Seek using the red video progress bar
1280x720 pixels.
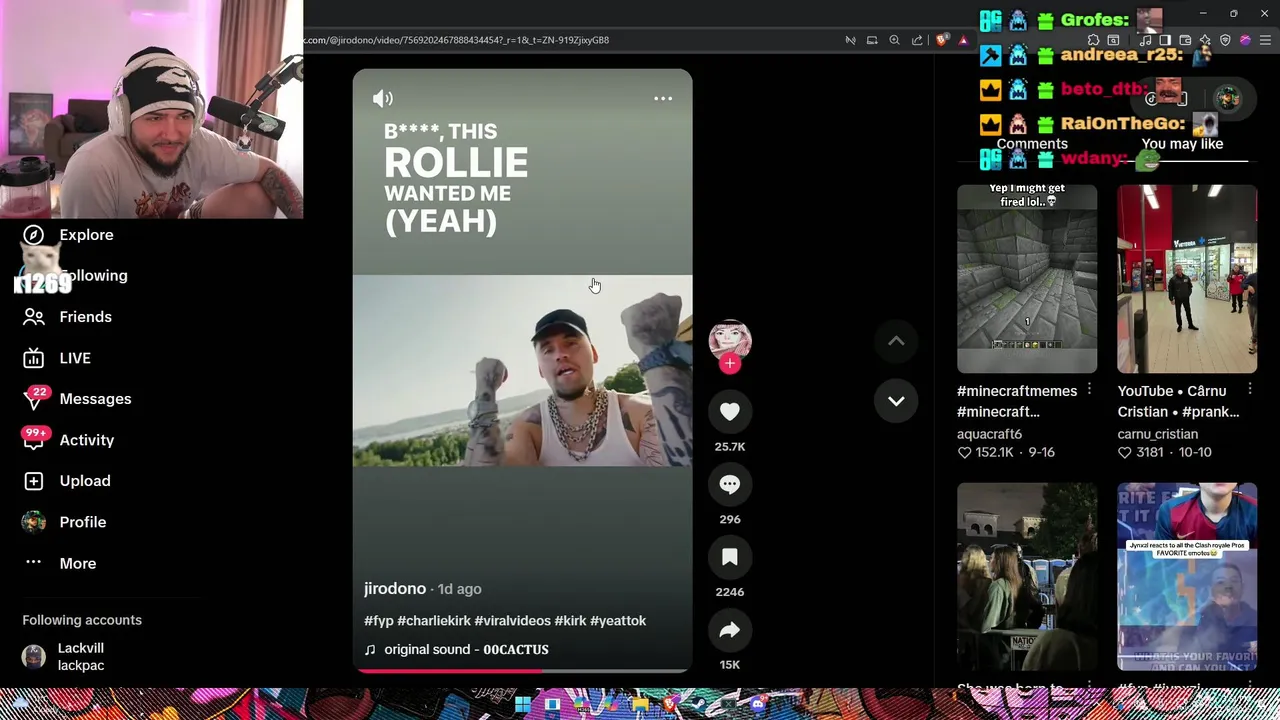tap(522, 671)
